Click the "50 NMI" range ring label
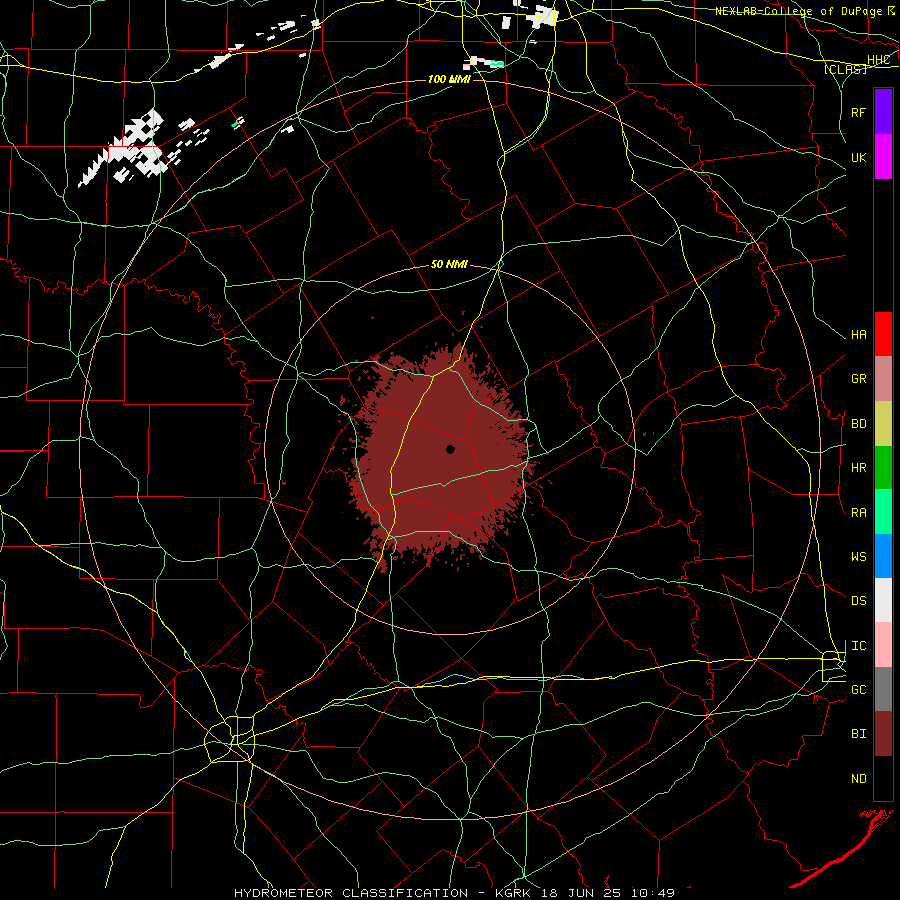The height and width of the screenshot is (900, 900). (x=449, y=265)
